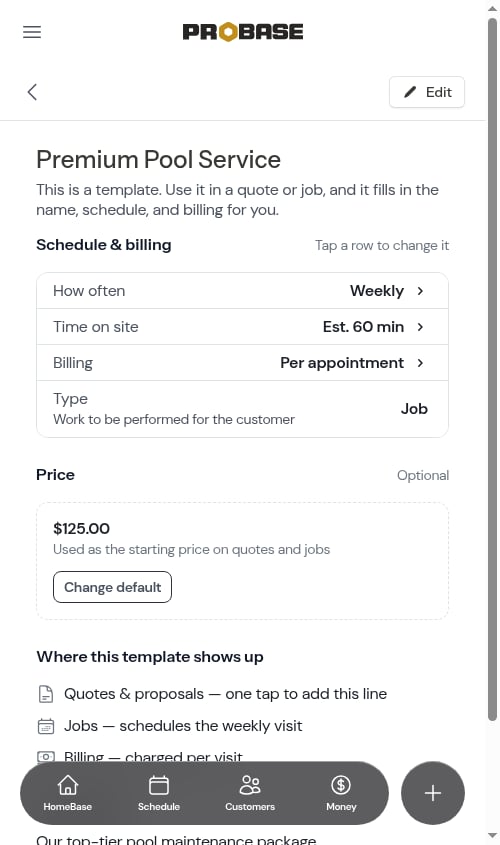Click the Edit button
The image size is (500, 845).
point(427,92)
